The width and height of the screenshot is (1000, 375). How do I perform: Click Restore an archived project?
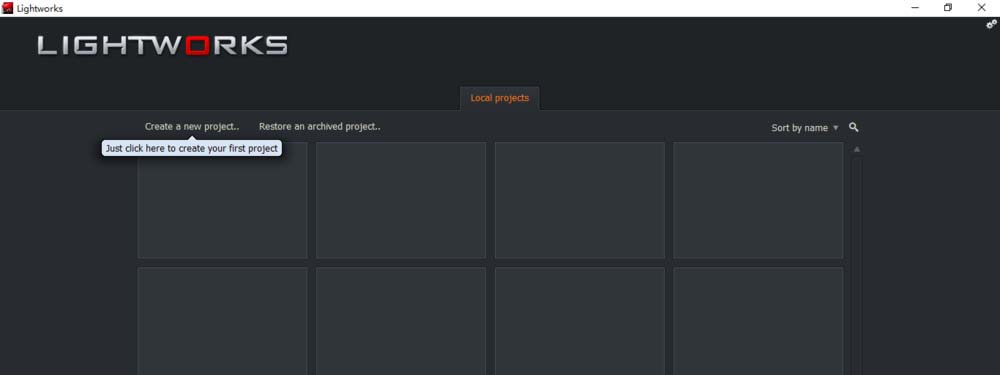(320, 126)
